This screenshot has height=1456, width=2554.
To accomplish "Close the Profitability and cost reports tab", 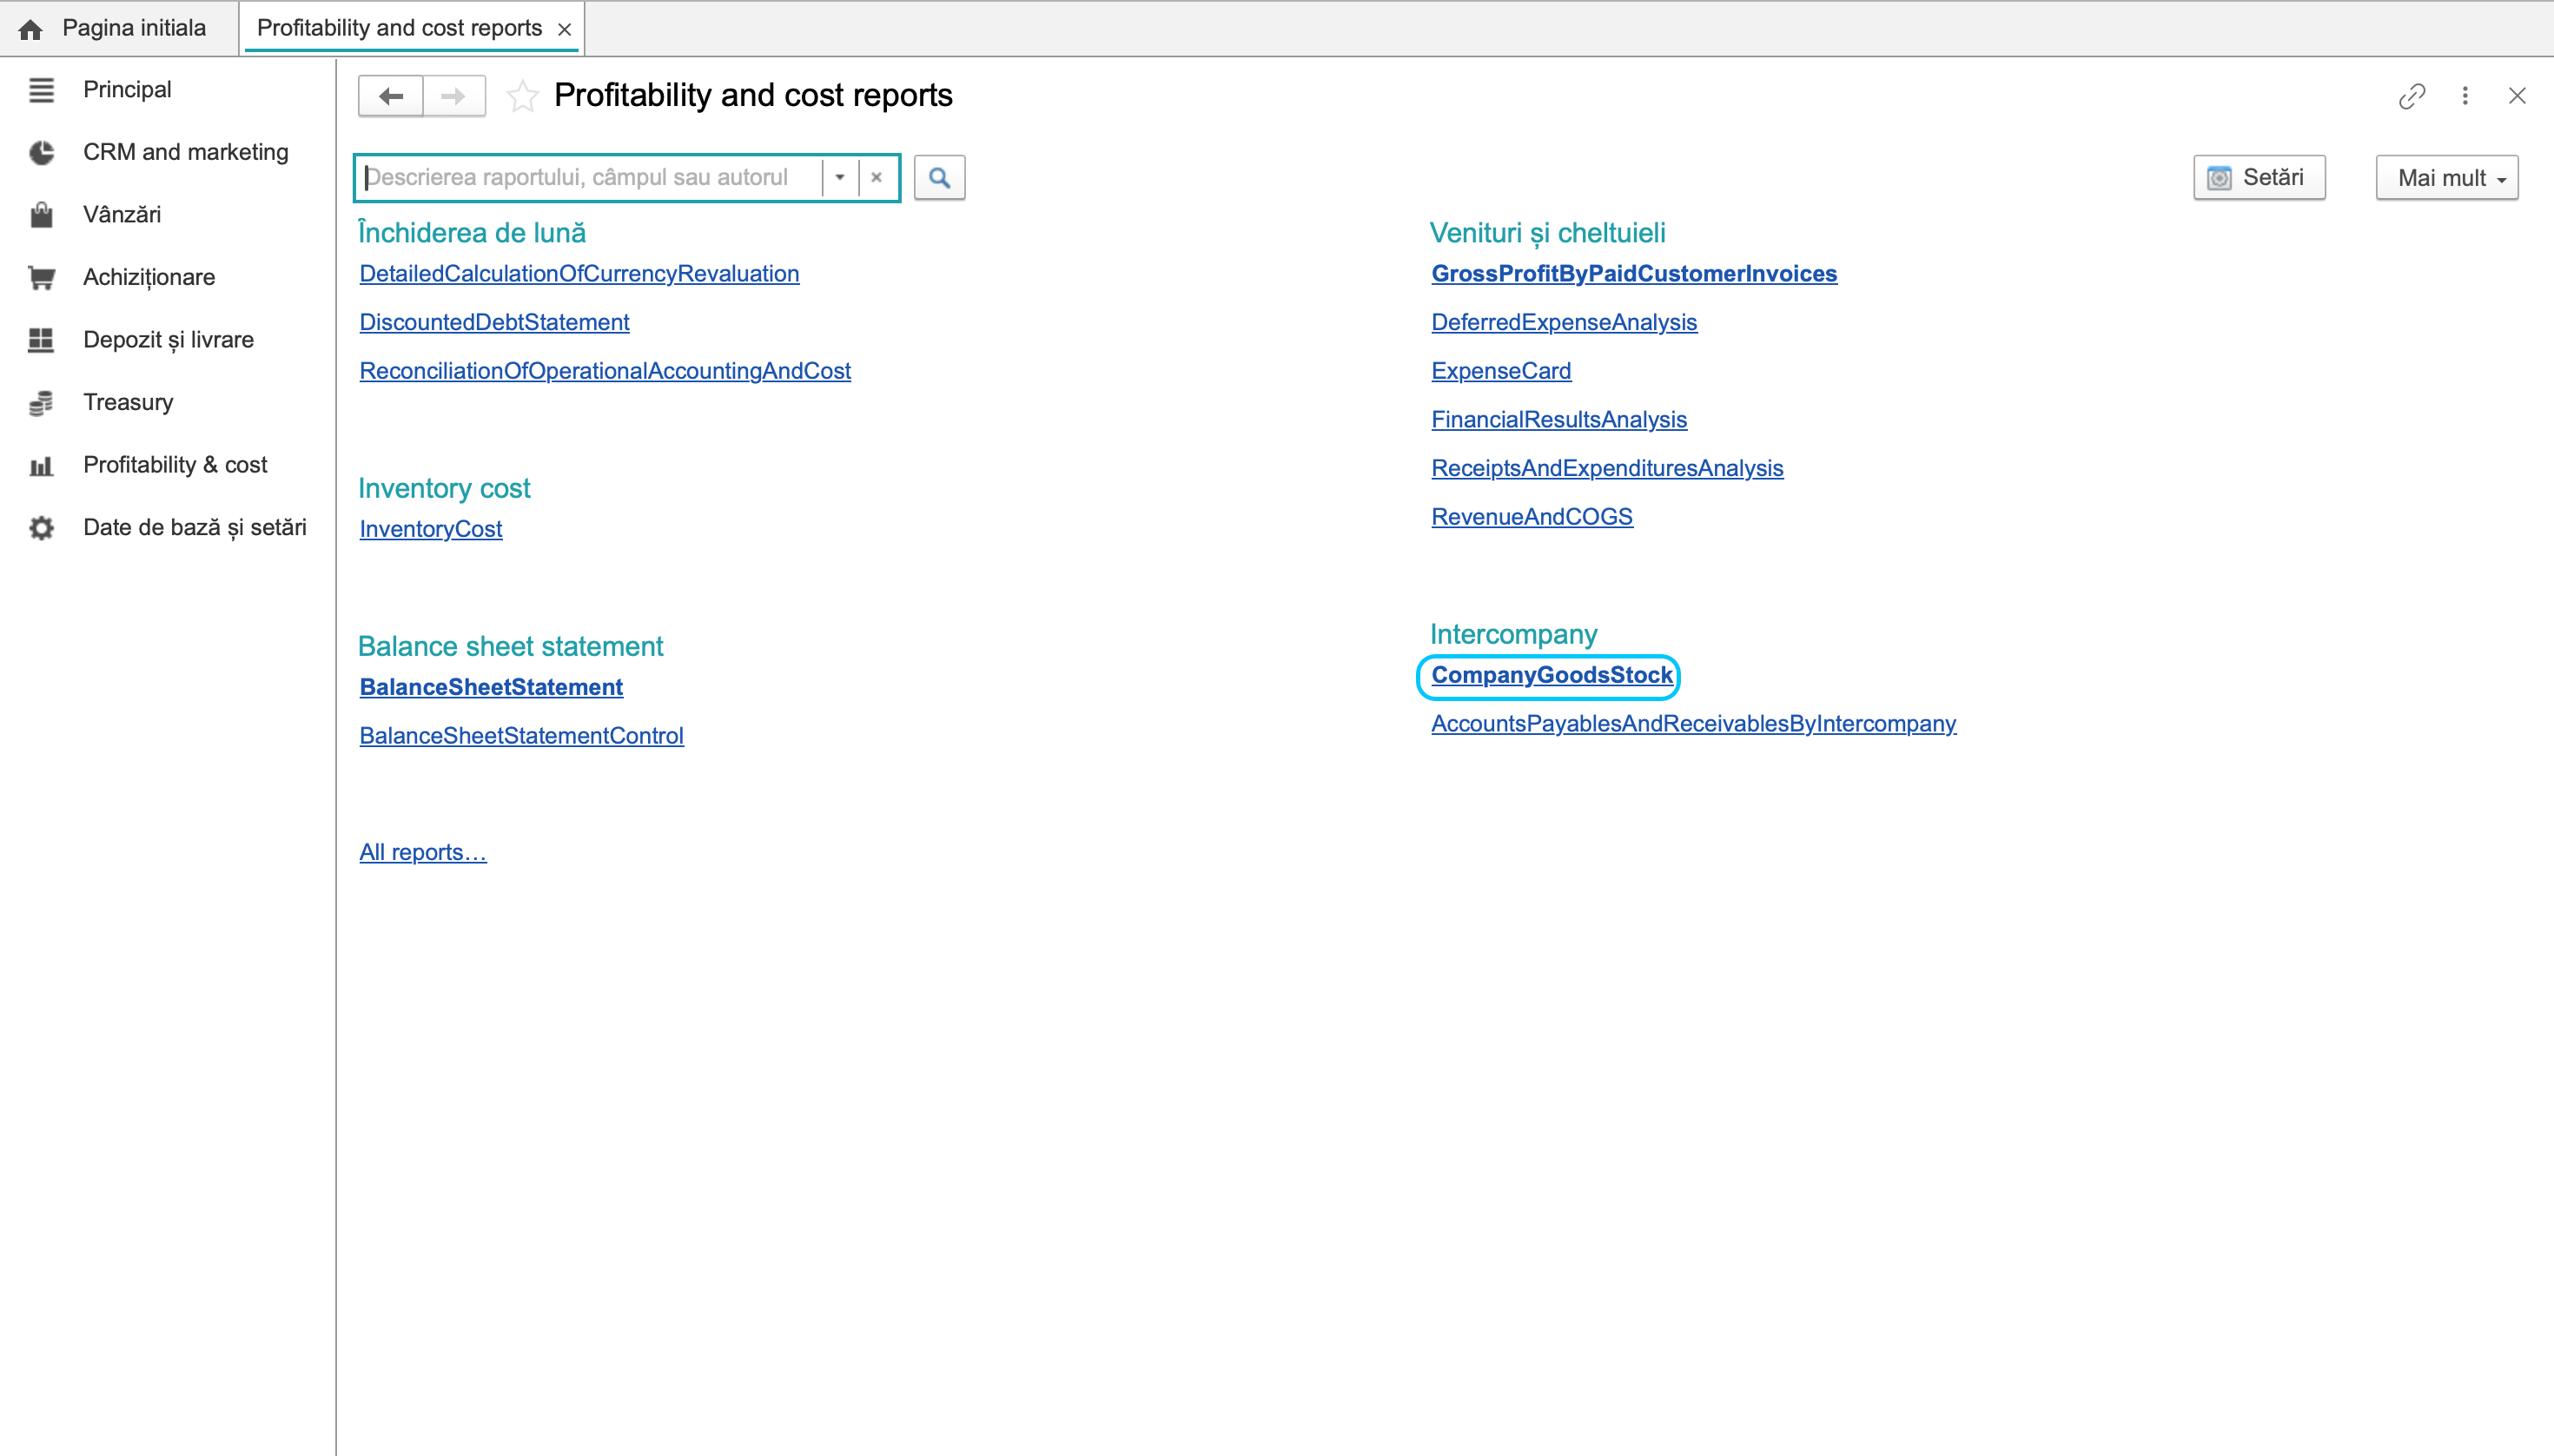I will point(565,30).
